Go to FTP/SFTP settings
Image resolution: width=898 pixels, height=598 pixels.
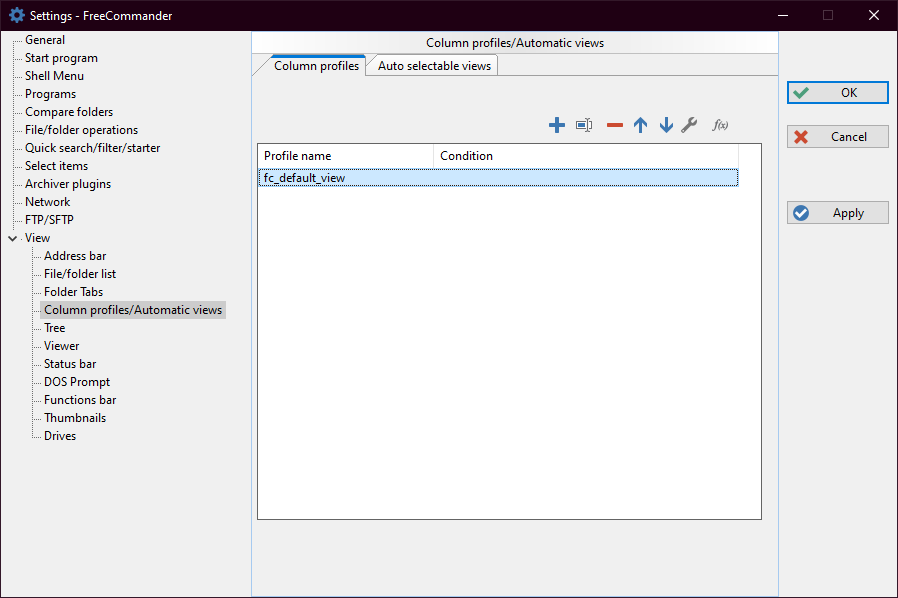(49, 220)
